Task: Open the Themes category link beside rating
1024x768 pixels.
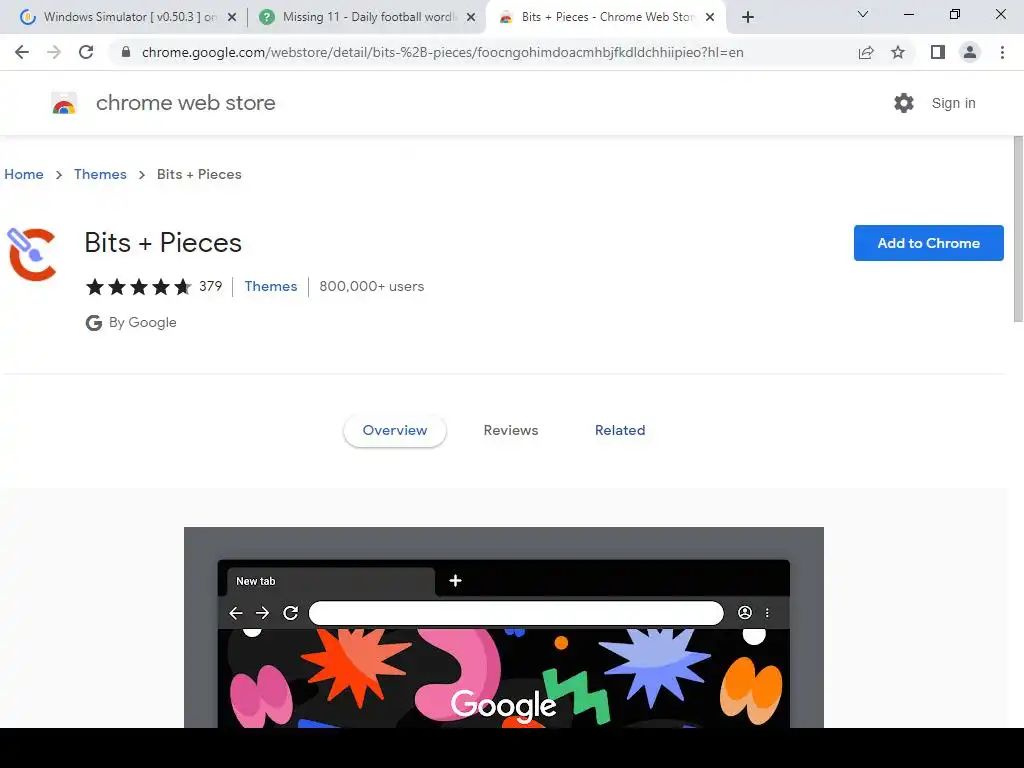Action: coord(270,286)
